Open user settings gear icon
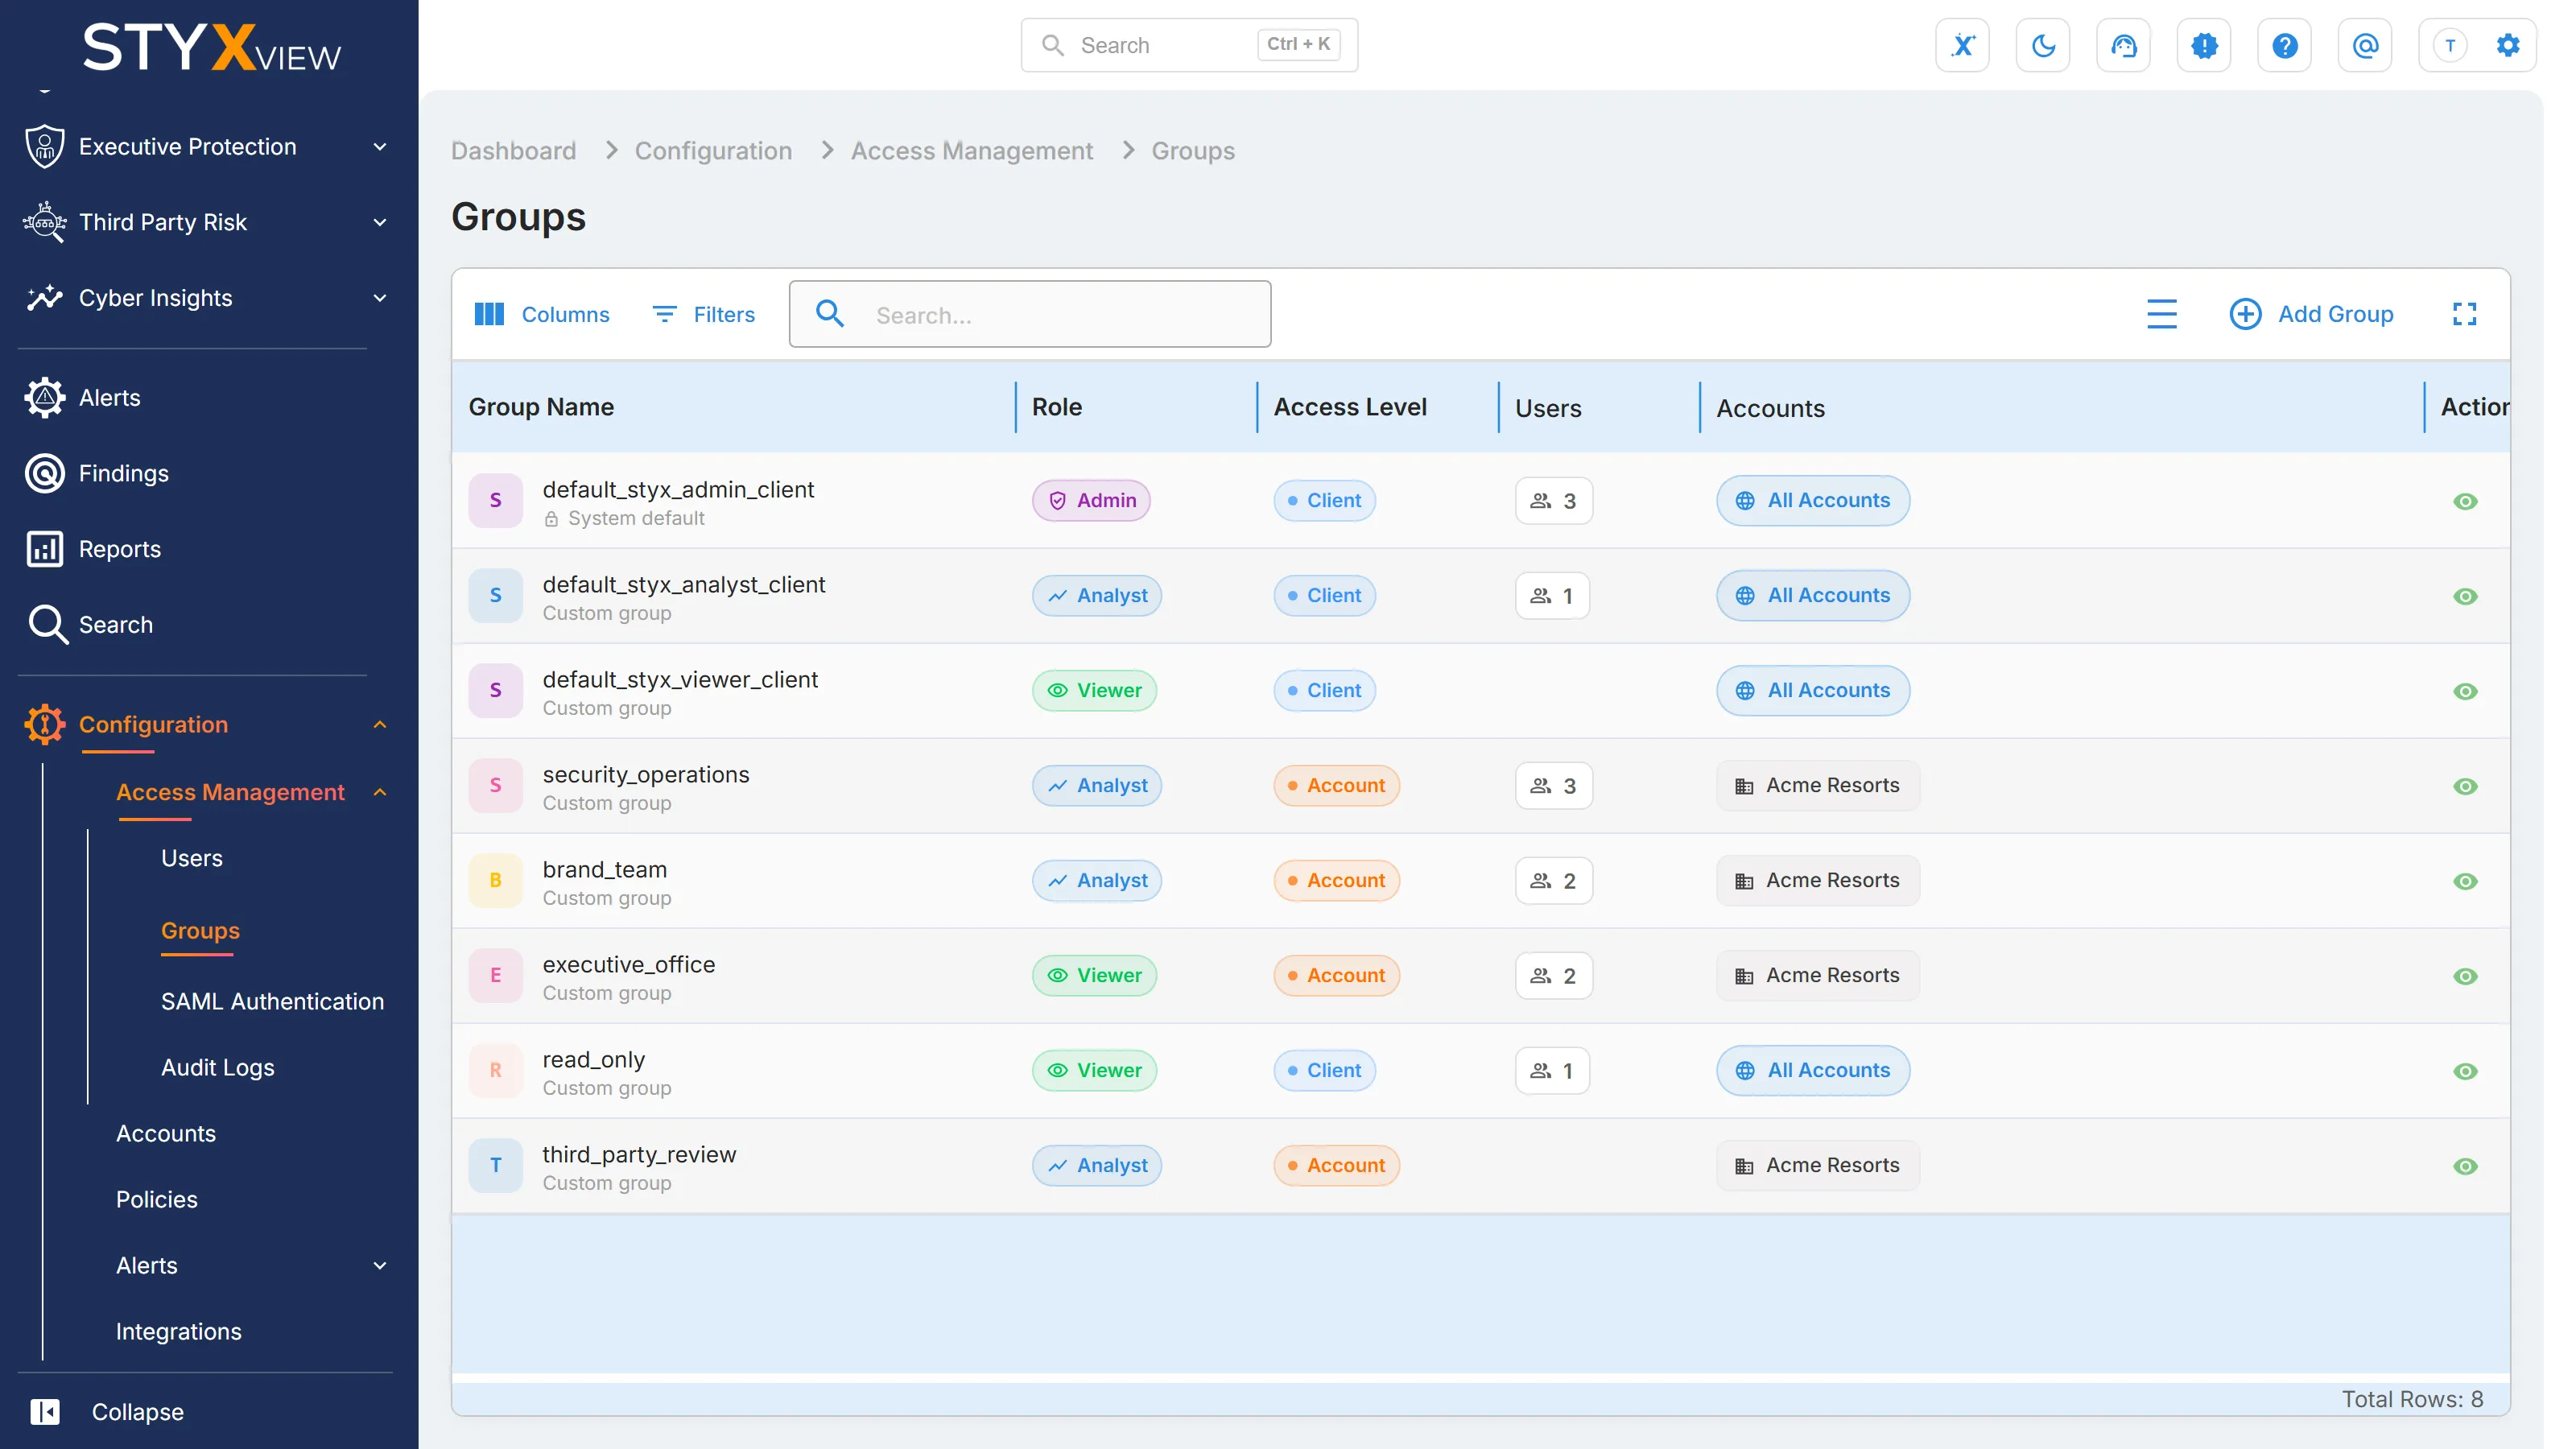 [x=2507, y=45]
